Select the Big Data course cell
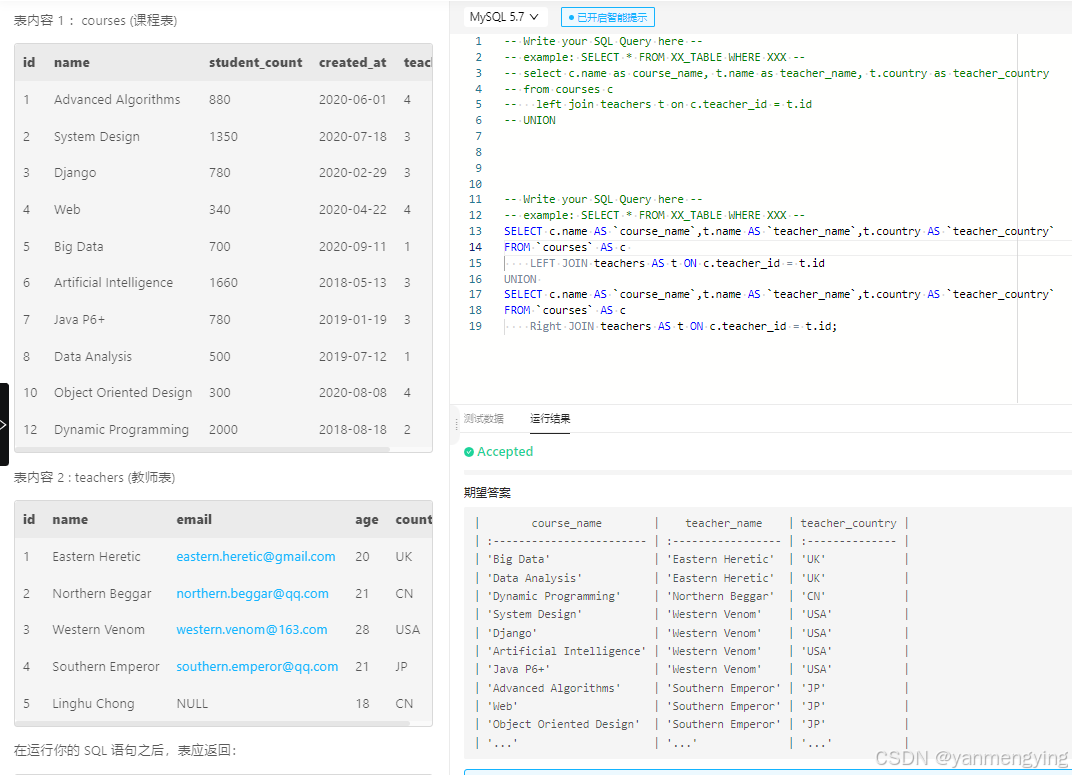 [x=79, y=247]
